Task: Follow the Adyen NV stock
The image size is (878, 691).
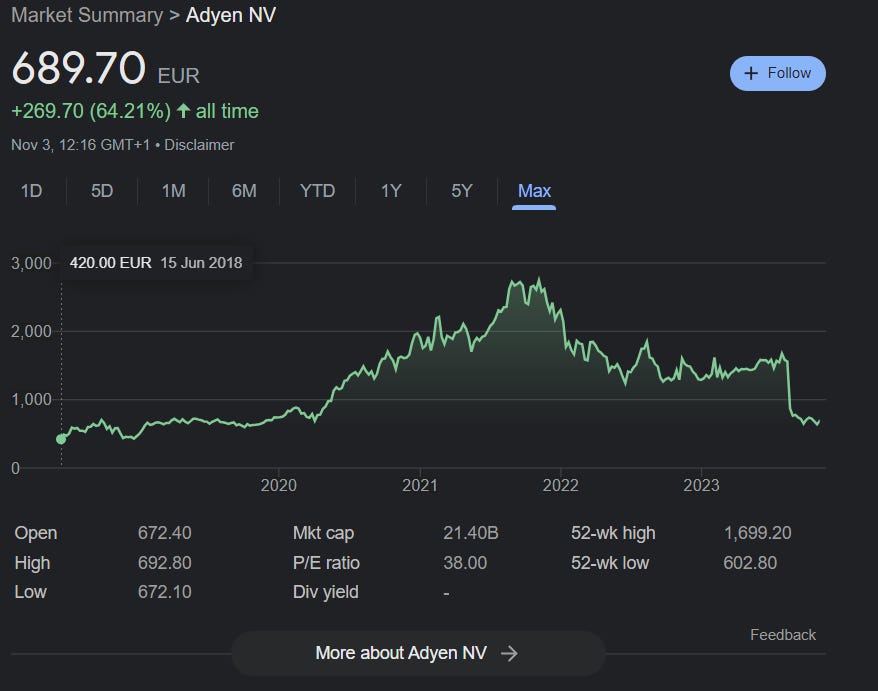Action: pos(777,73)
